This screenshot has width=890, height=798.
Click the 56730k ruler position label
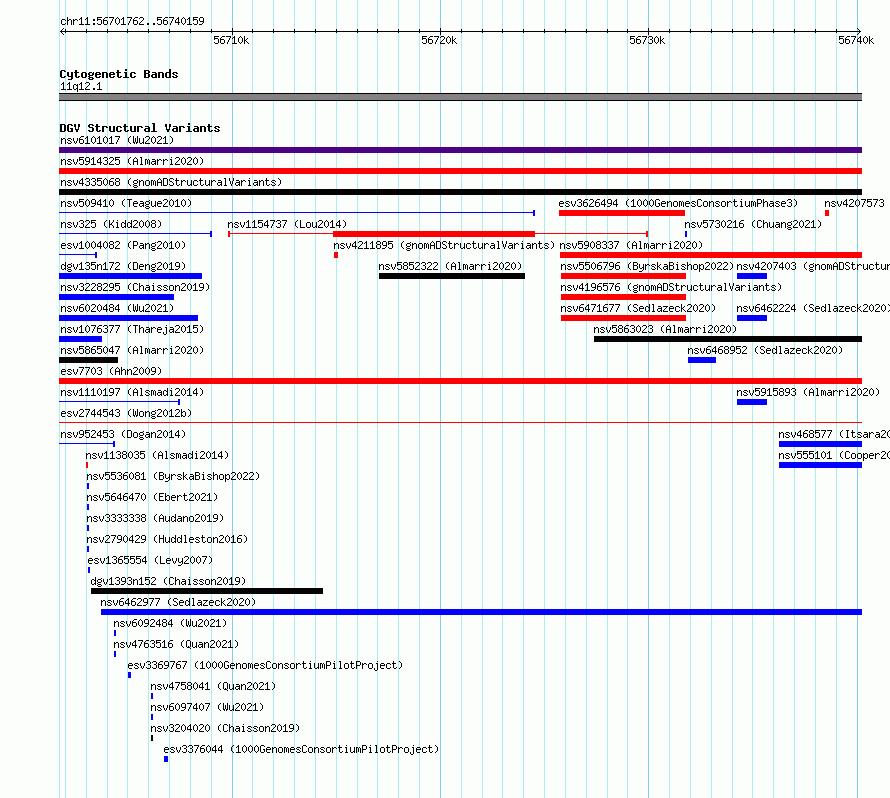(x=647, y=40)
